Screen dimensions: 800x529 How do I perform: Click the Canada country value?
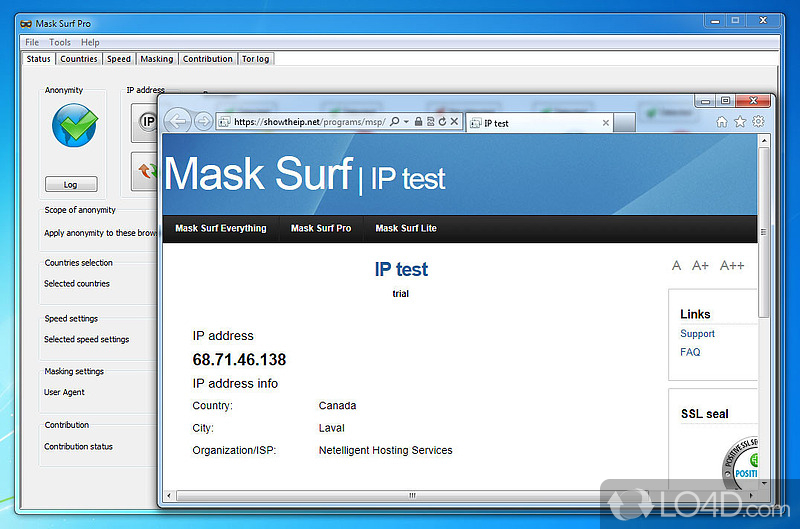pos(337,406)
